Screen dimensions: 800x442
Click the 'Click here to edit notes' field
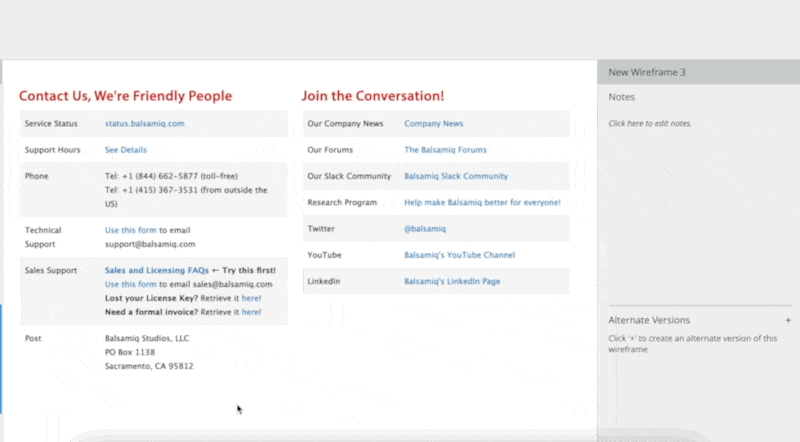[x=650, y=124]
